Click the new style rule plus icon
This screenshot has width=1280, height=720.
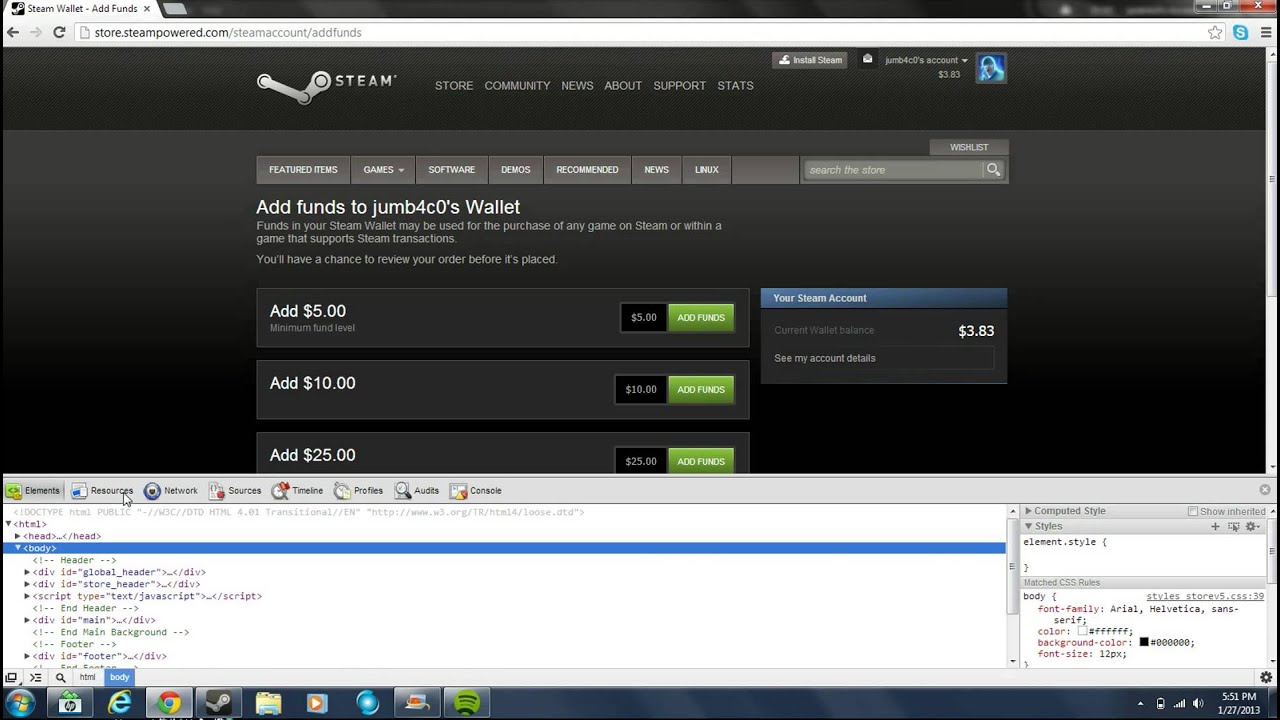[1216, 526]
